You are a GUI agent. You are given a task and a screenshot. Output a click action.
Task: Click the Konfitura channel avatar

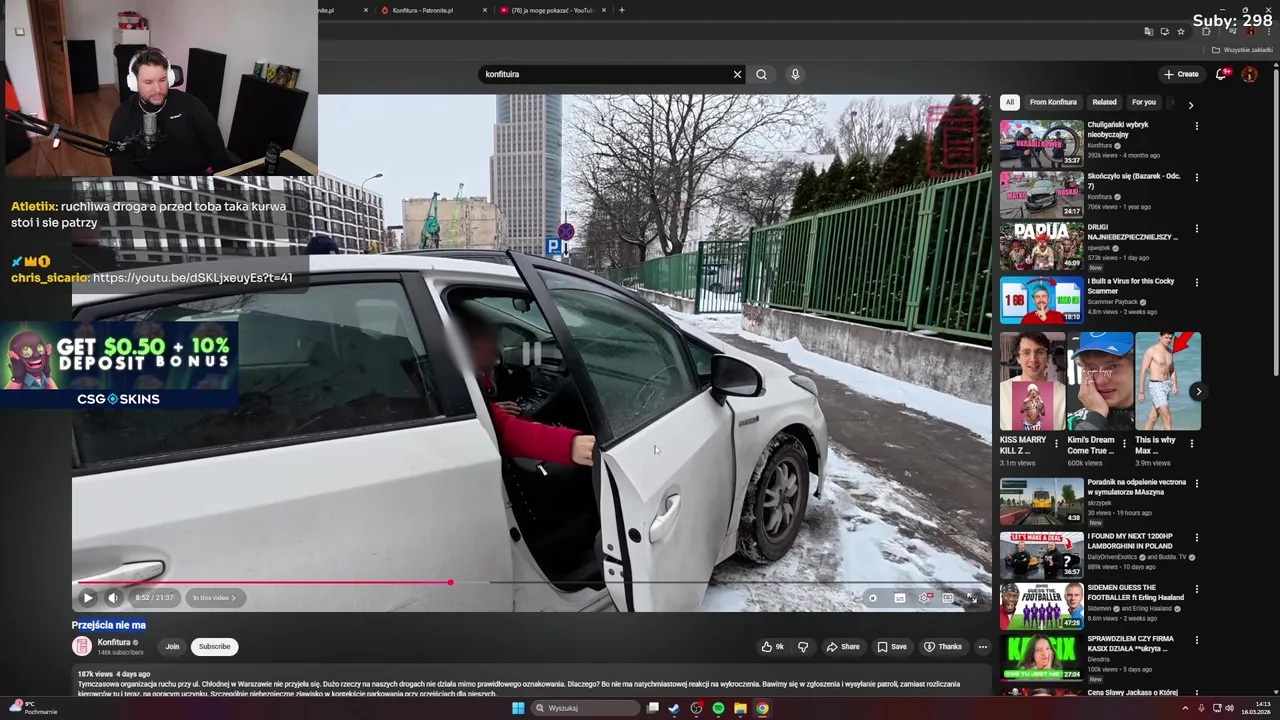[82, 646]
